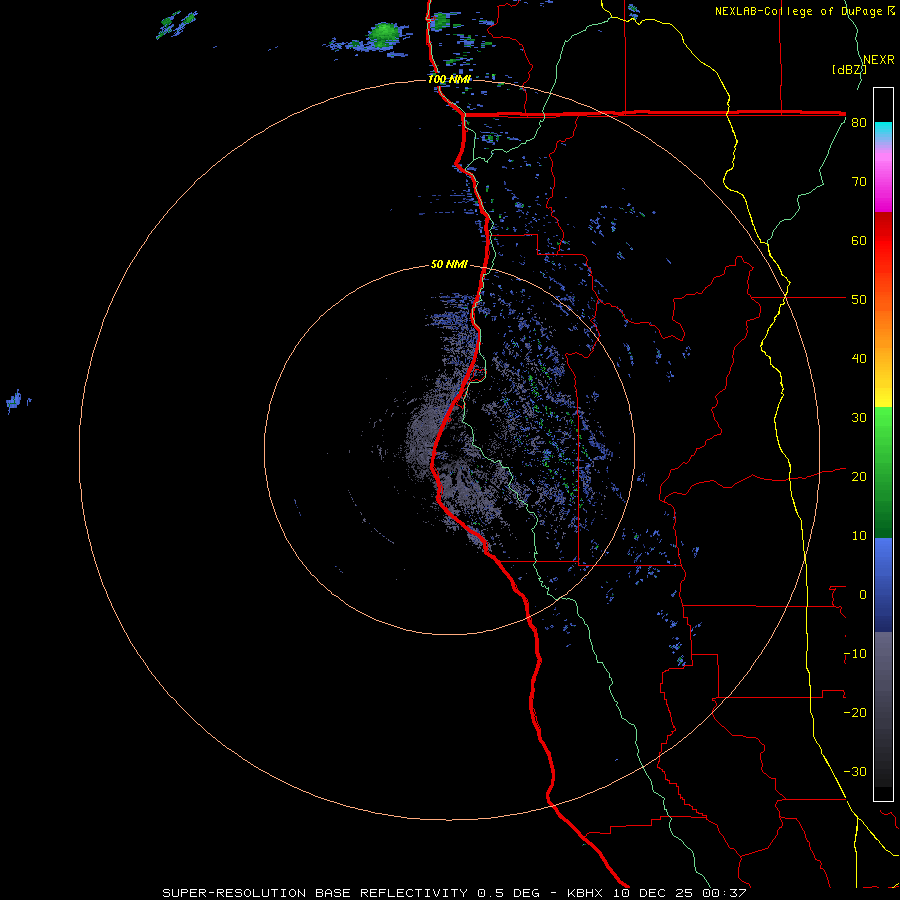The width and height of the screenshot is (900, 900).
Task: Click the 70 value on dBZ scale
Action: 859,182
